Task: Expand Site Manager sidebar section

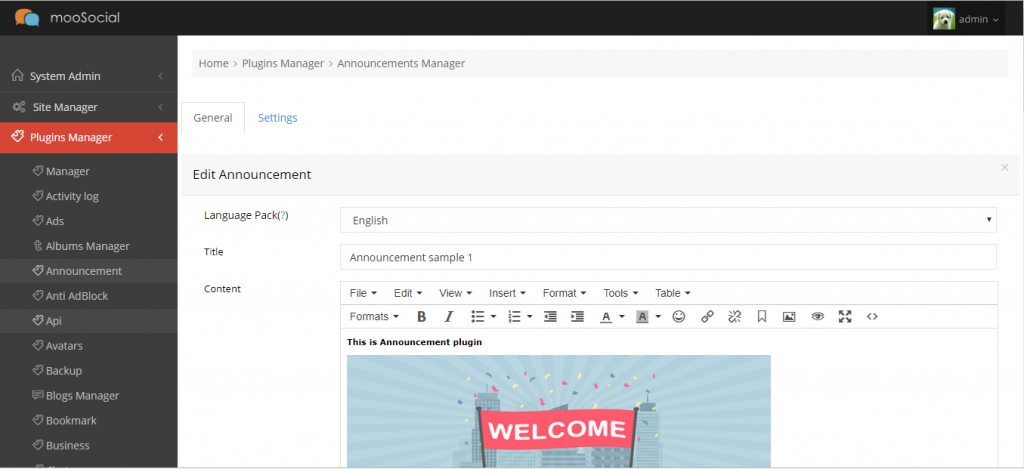Action: tap(88, 107)
